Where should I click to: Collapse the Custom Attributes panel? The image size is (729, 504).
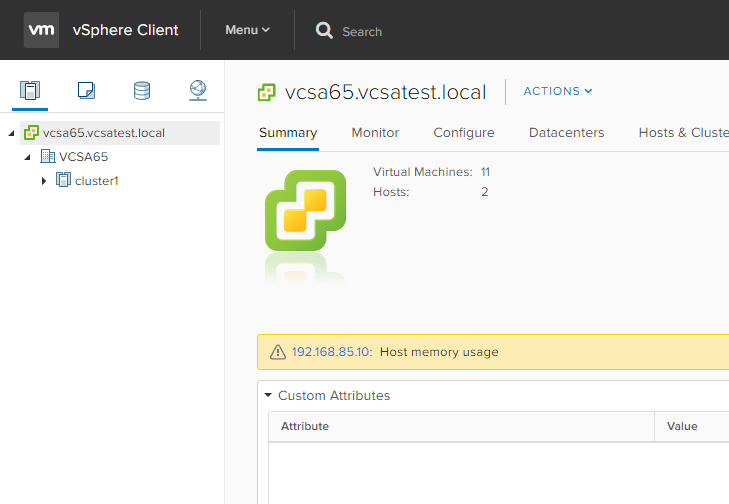coord(268,396)
